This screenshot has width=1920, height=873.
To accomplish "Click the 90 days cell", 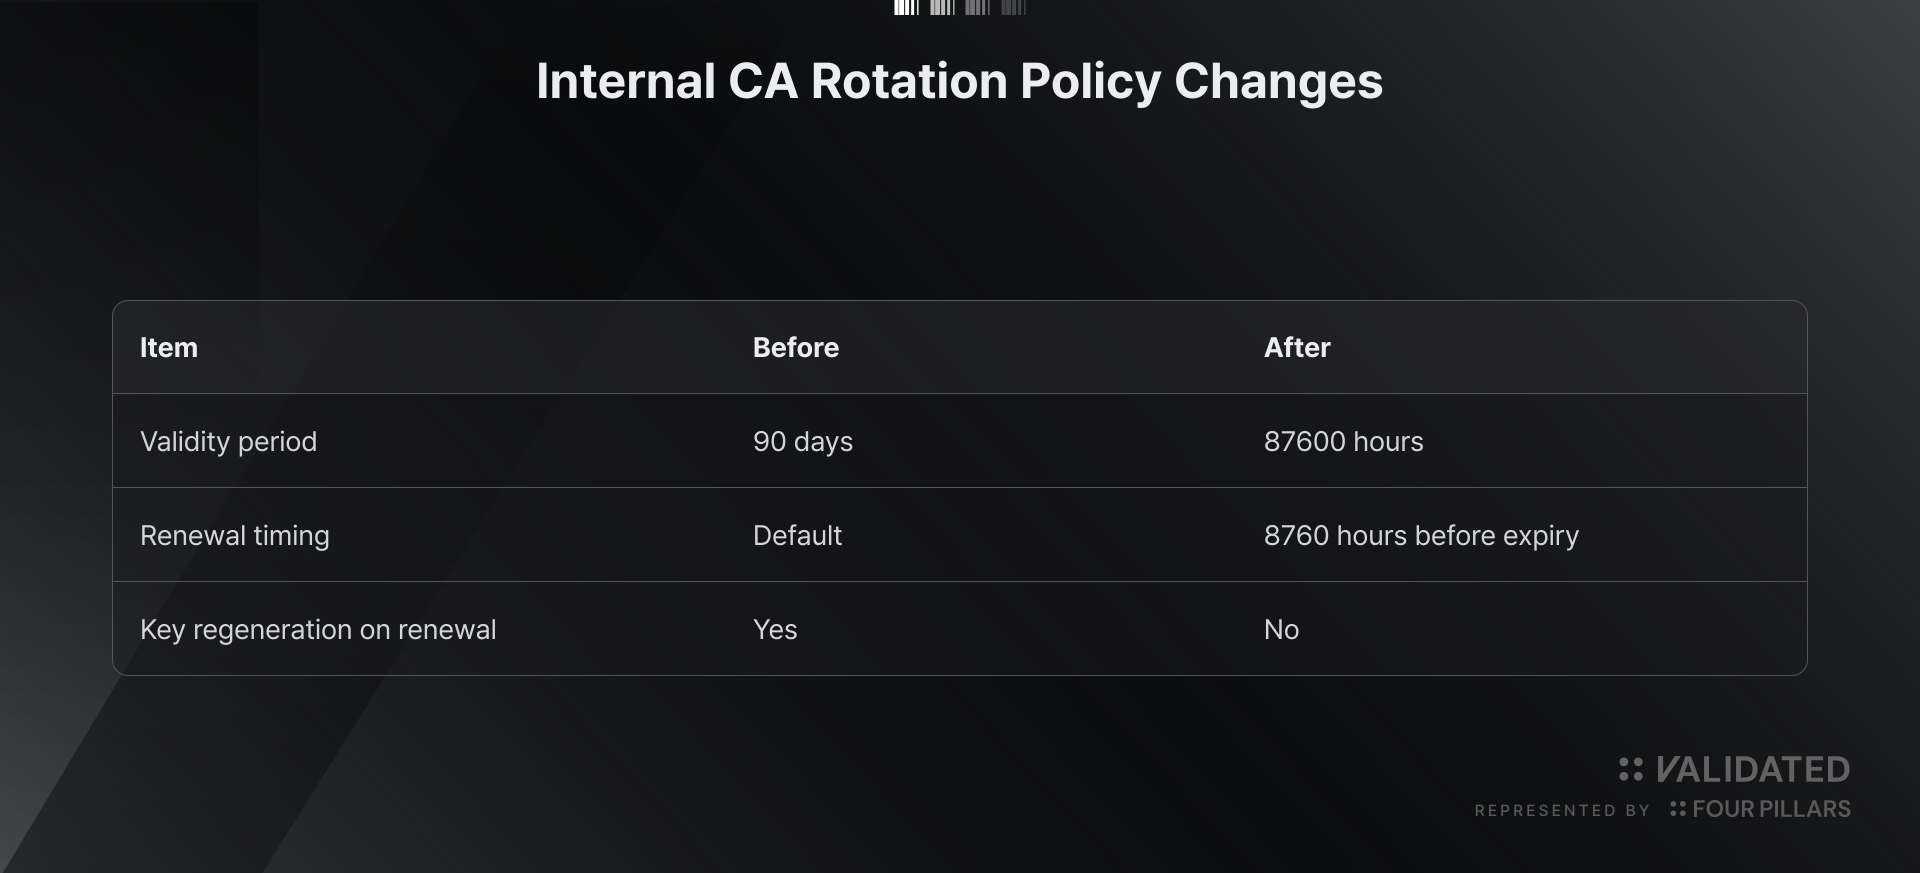I will (x=803, y=441).
